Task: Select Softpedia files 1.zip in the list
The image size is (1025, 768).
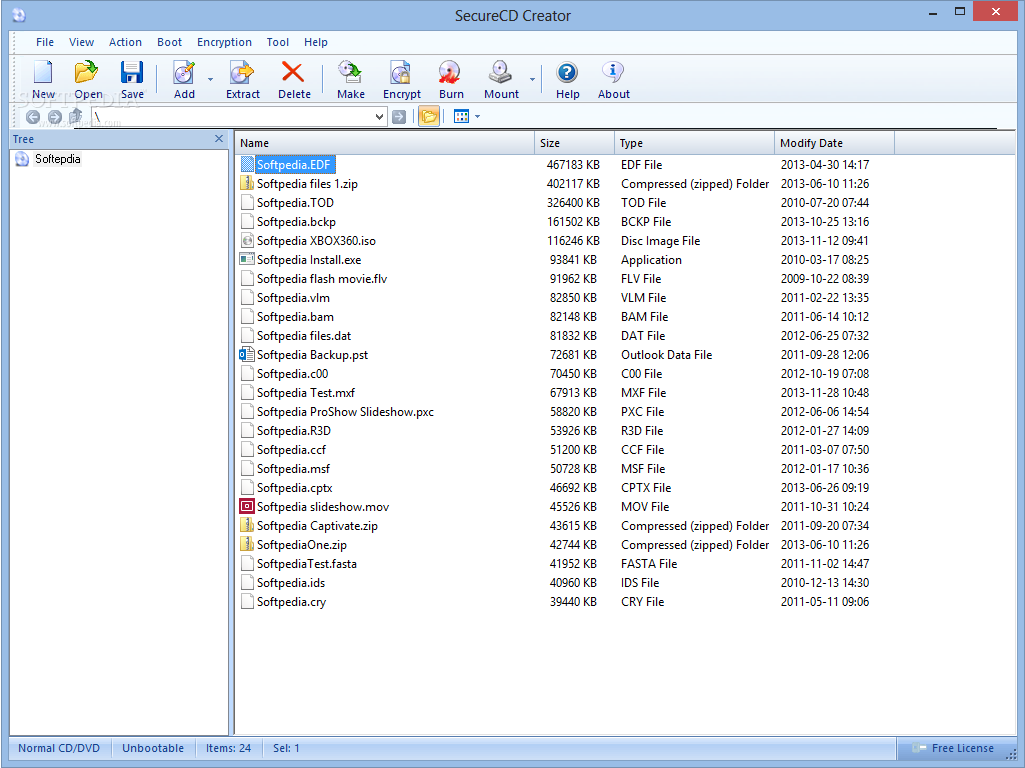Action: tap(307, 184)
